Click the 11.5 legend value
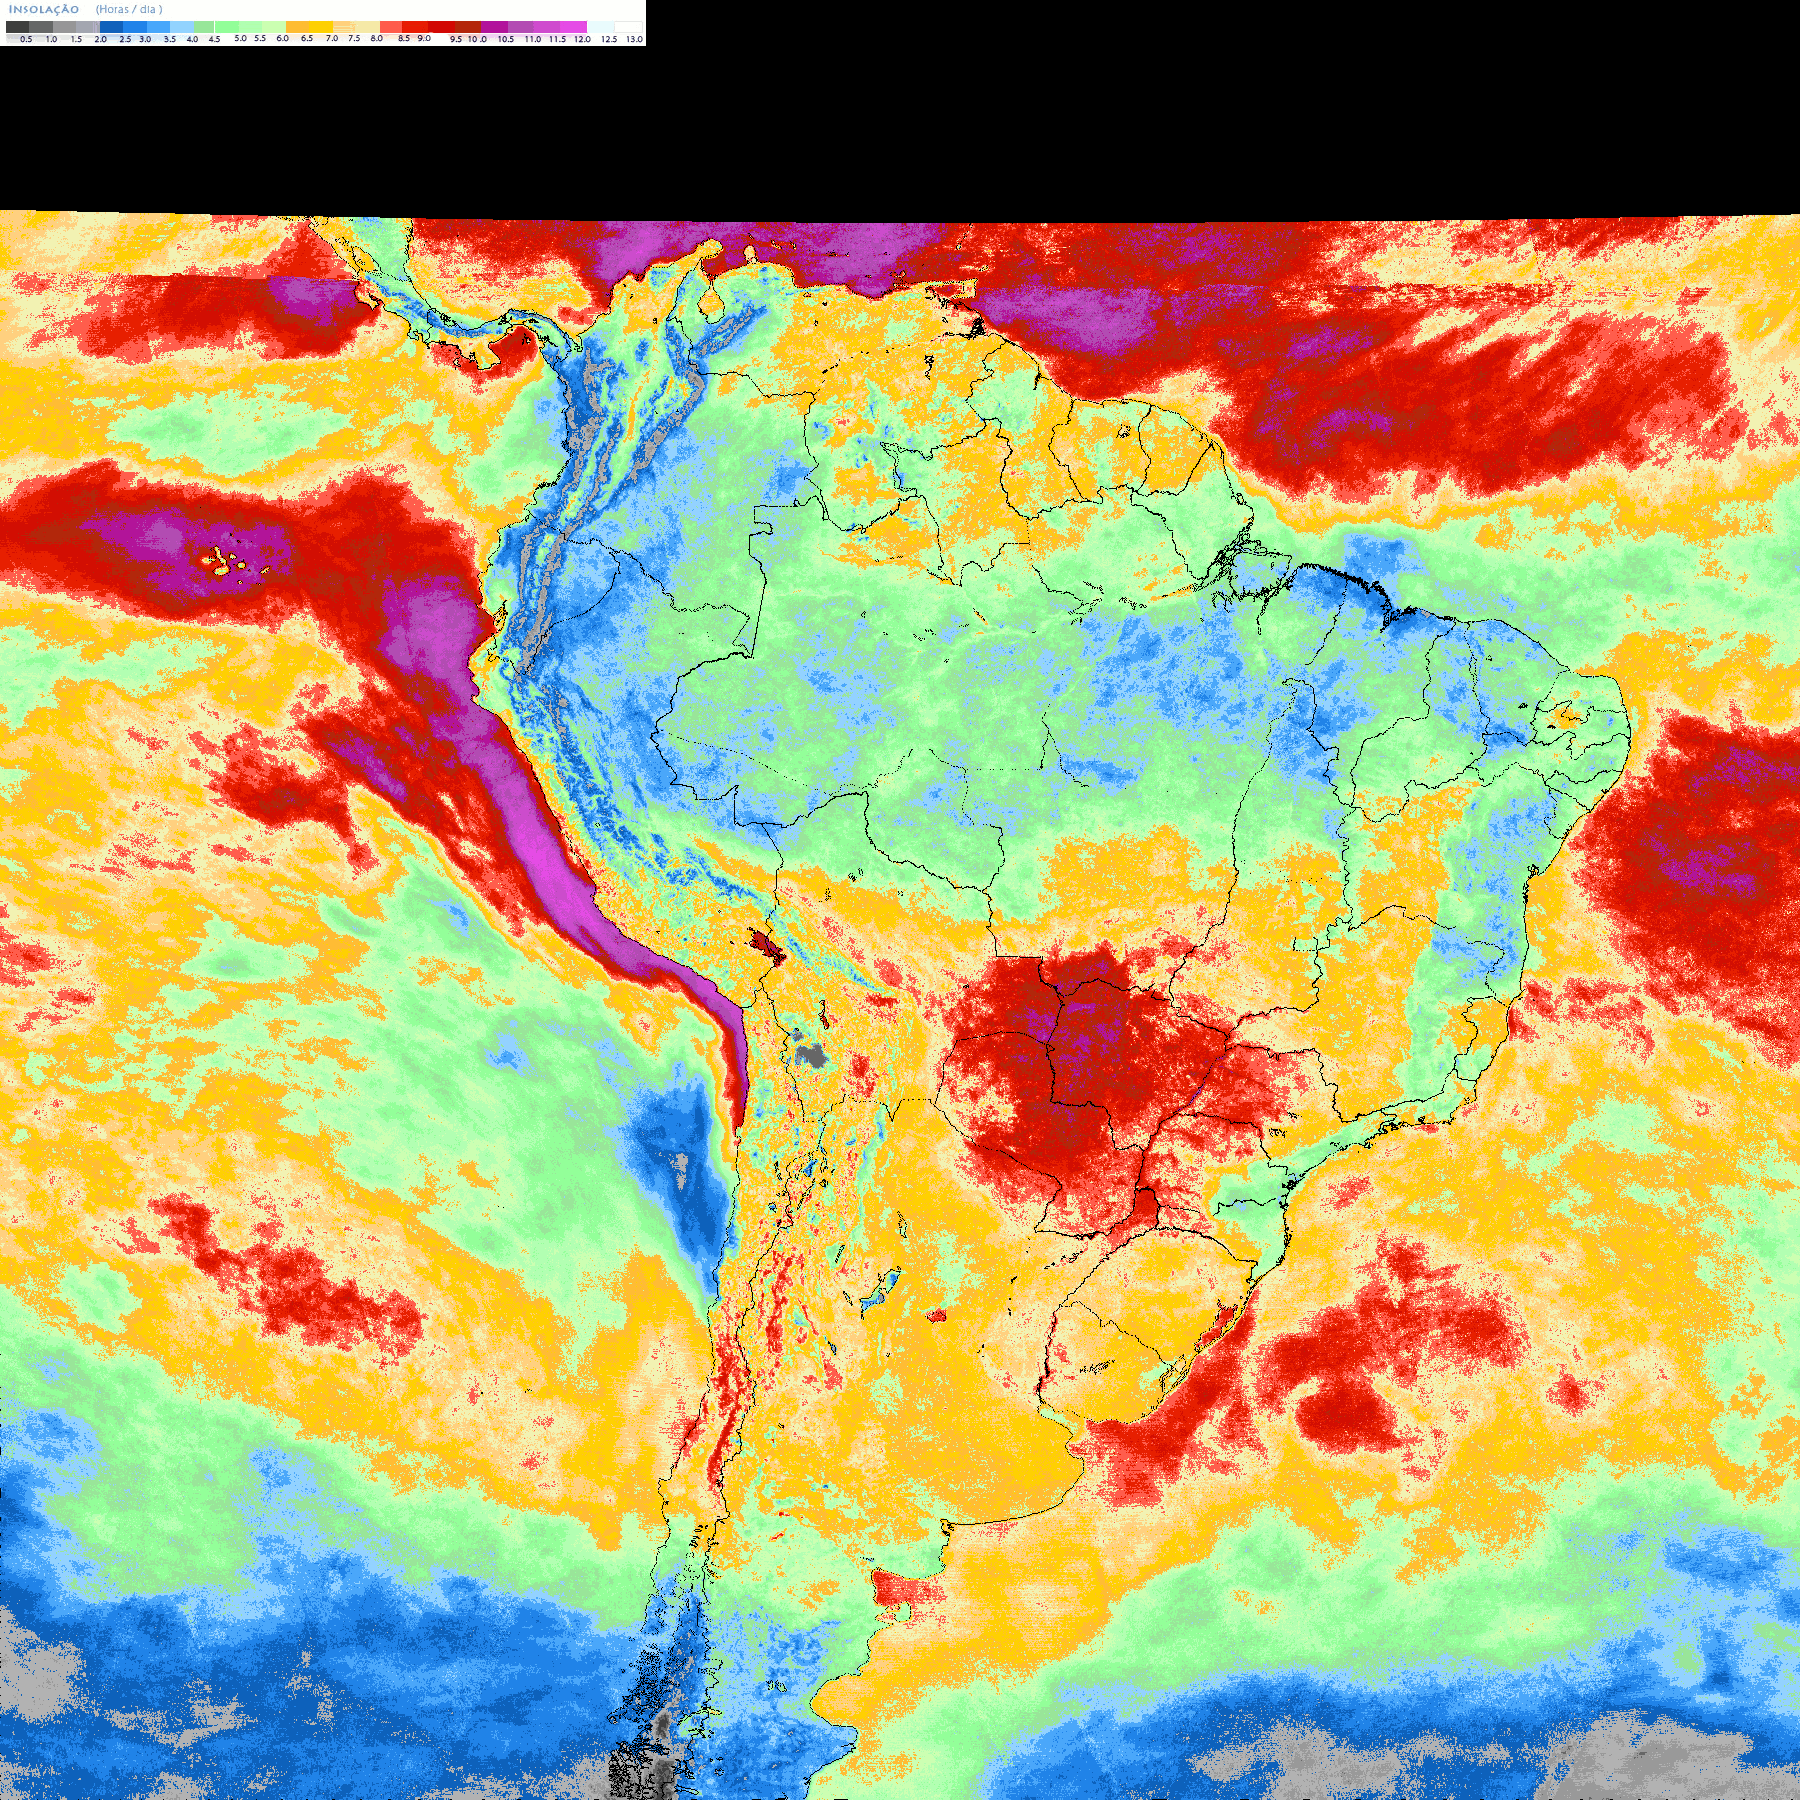 coord(557,39)
